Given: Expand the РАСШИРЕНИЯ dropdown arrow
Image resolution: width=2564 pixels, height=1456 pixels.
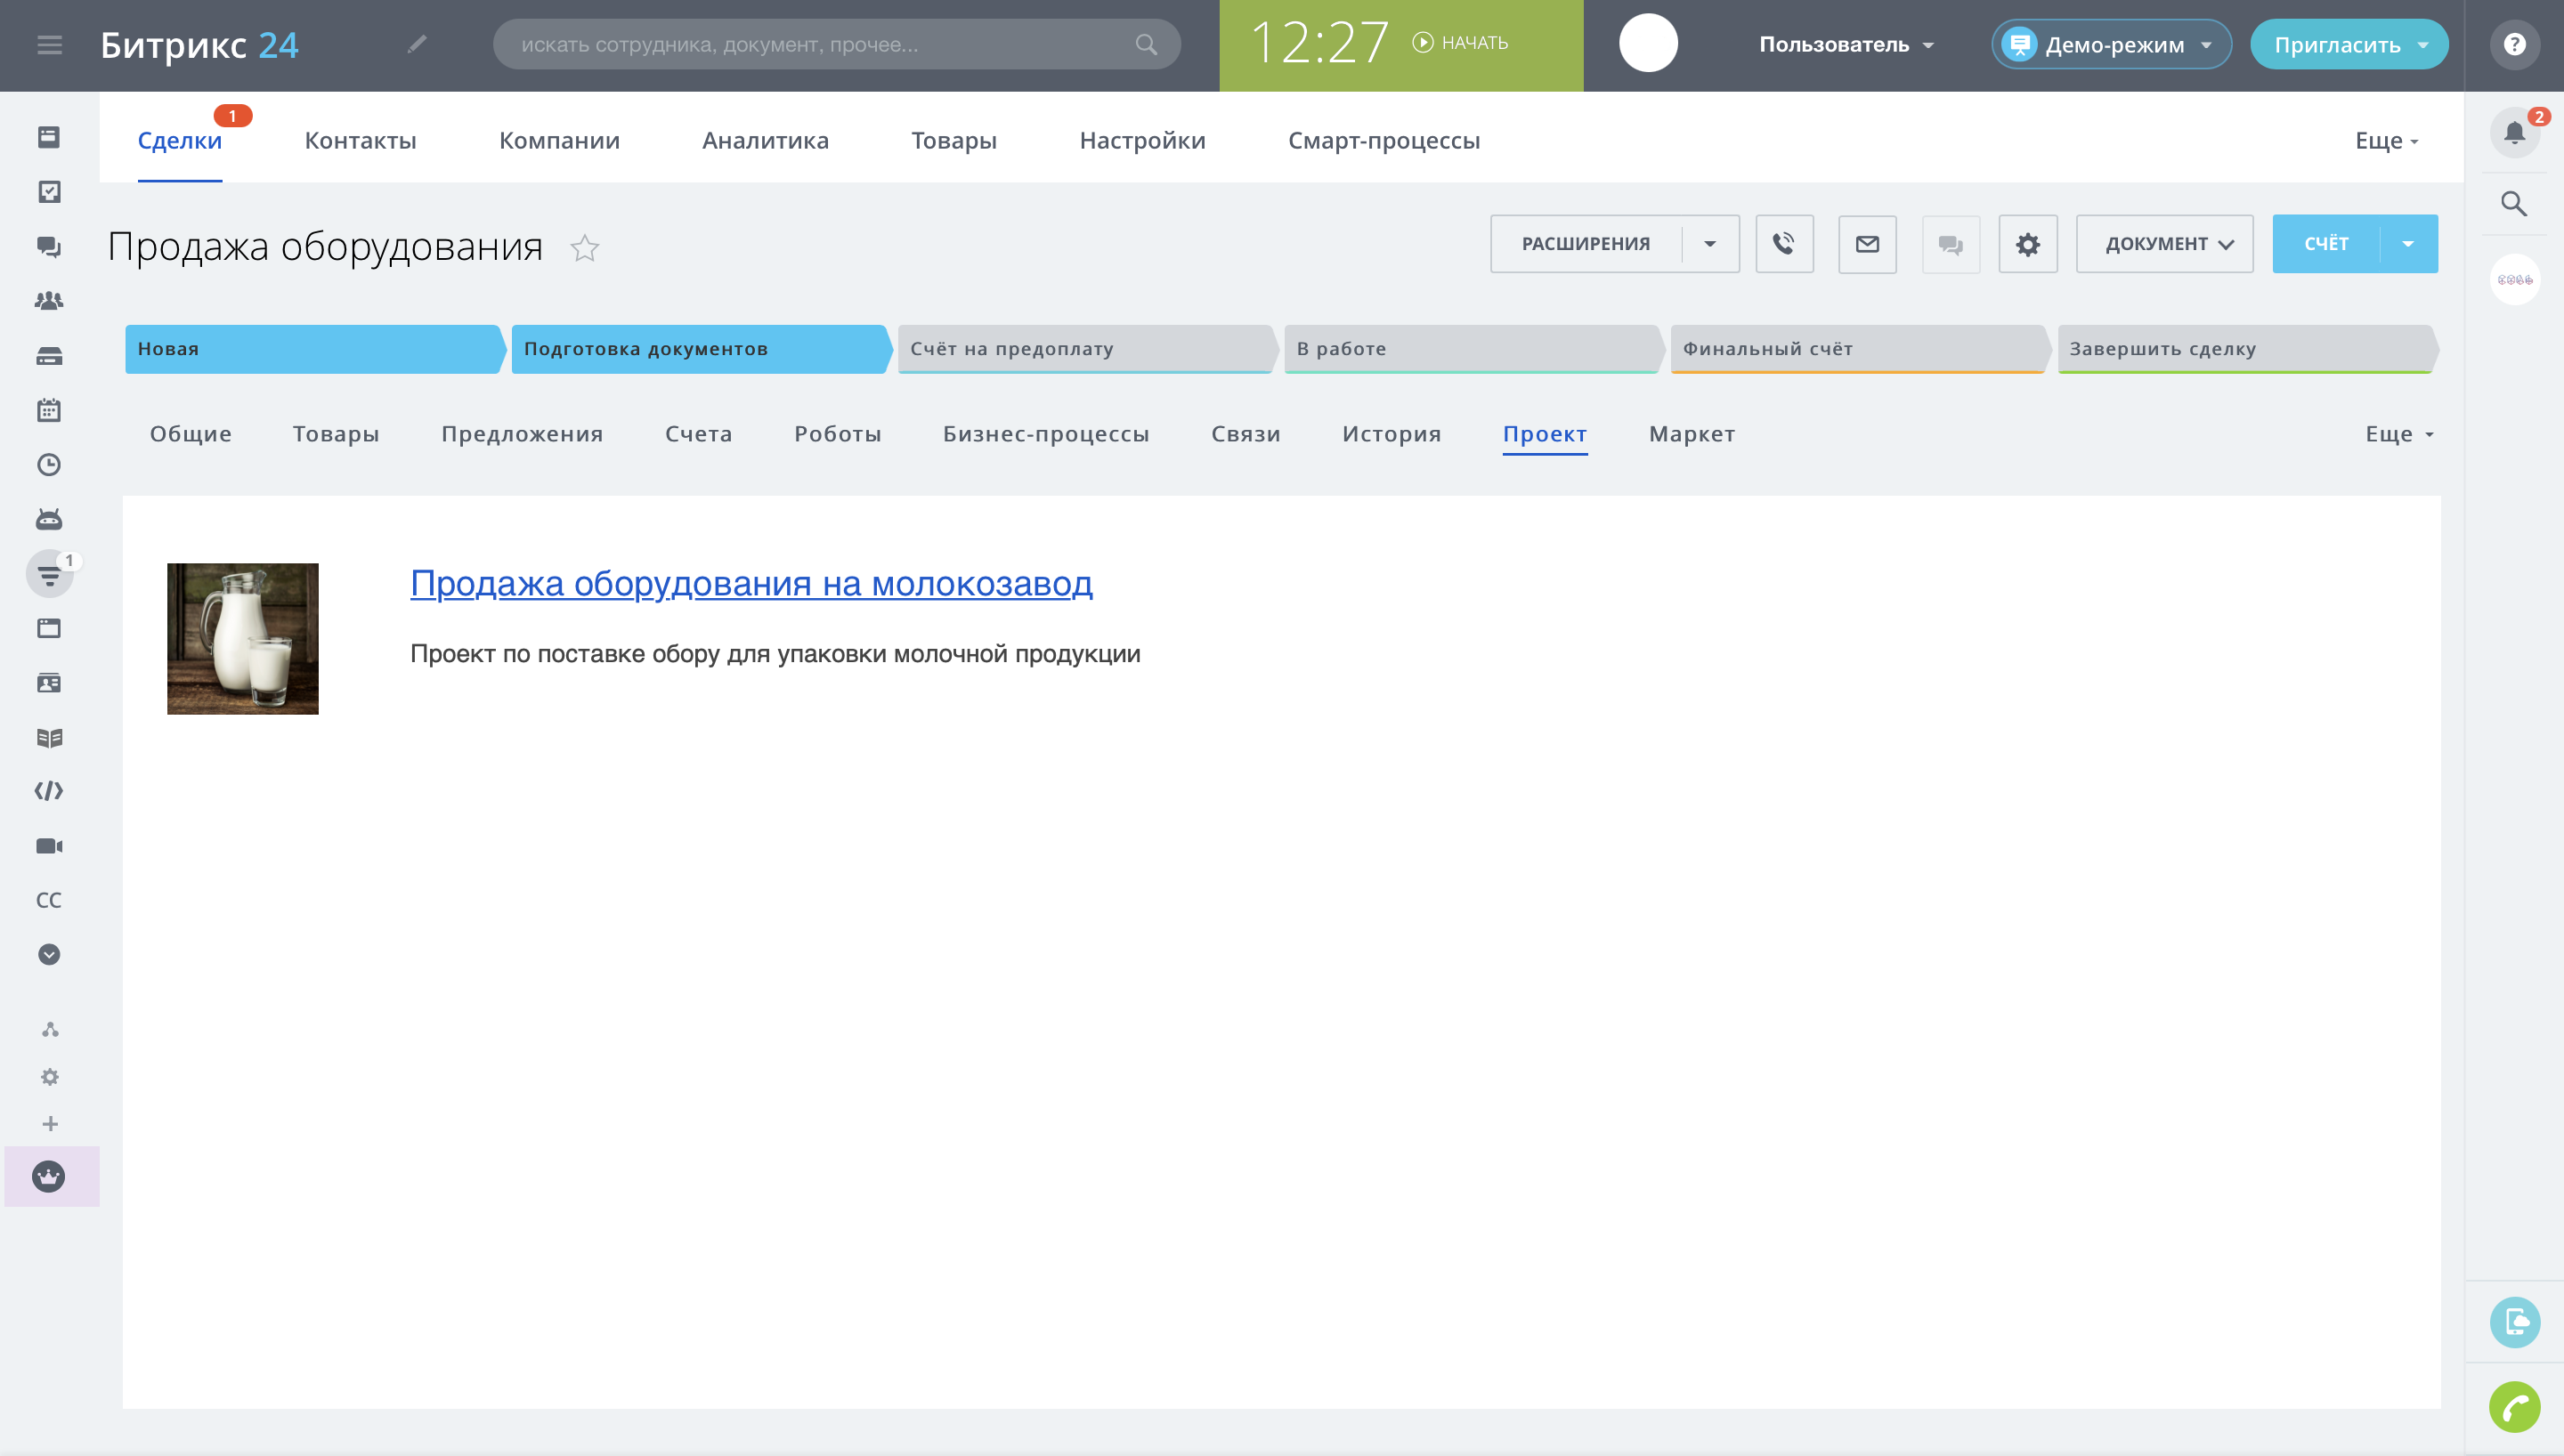Looking at the screenshot, I should 1710,244.
